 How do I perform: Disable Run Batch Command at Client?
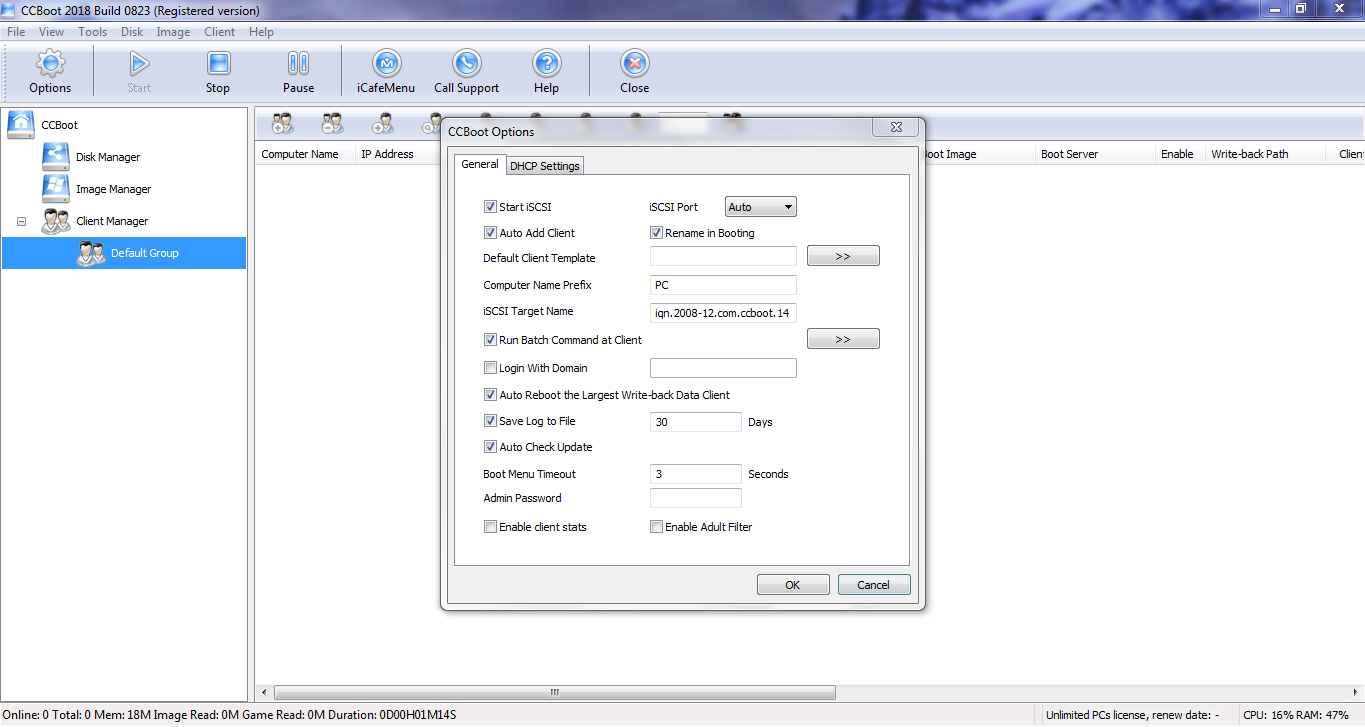[490, 340]
